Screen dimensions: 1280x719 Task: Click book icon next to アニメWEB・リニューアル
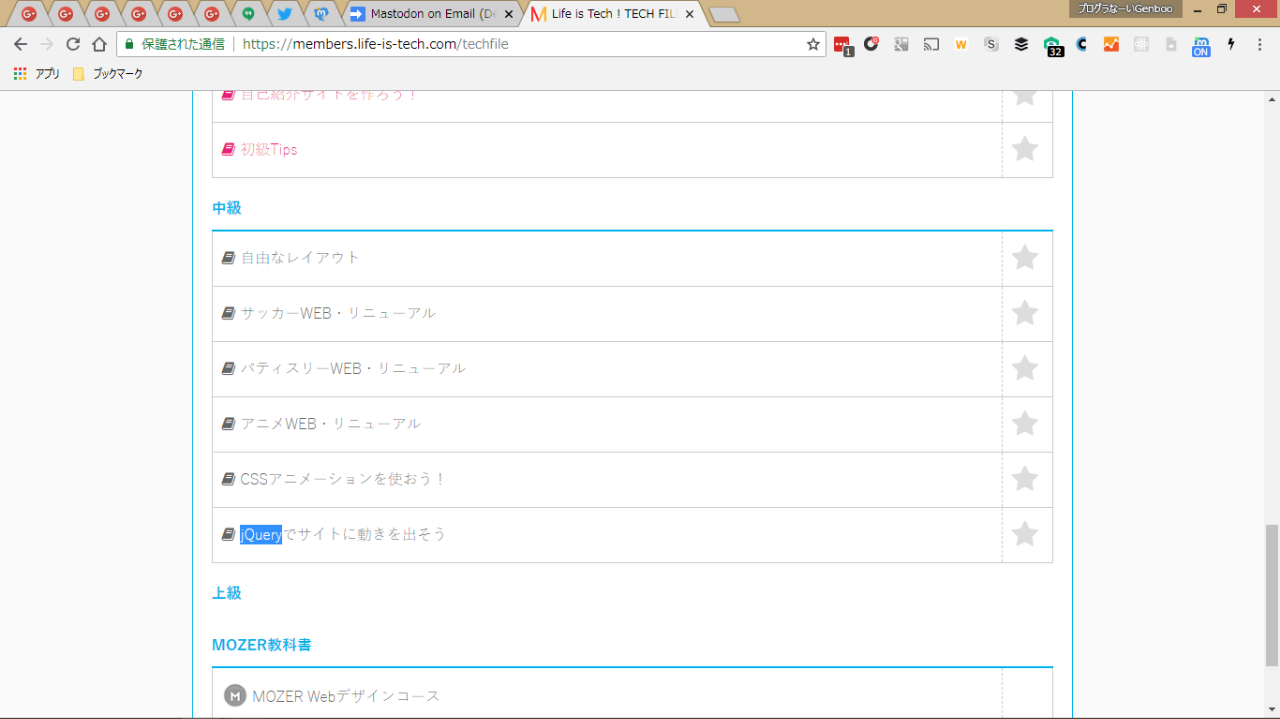228,424
